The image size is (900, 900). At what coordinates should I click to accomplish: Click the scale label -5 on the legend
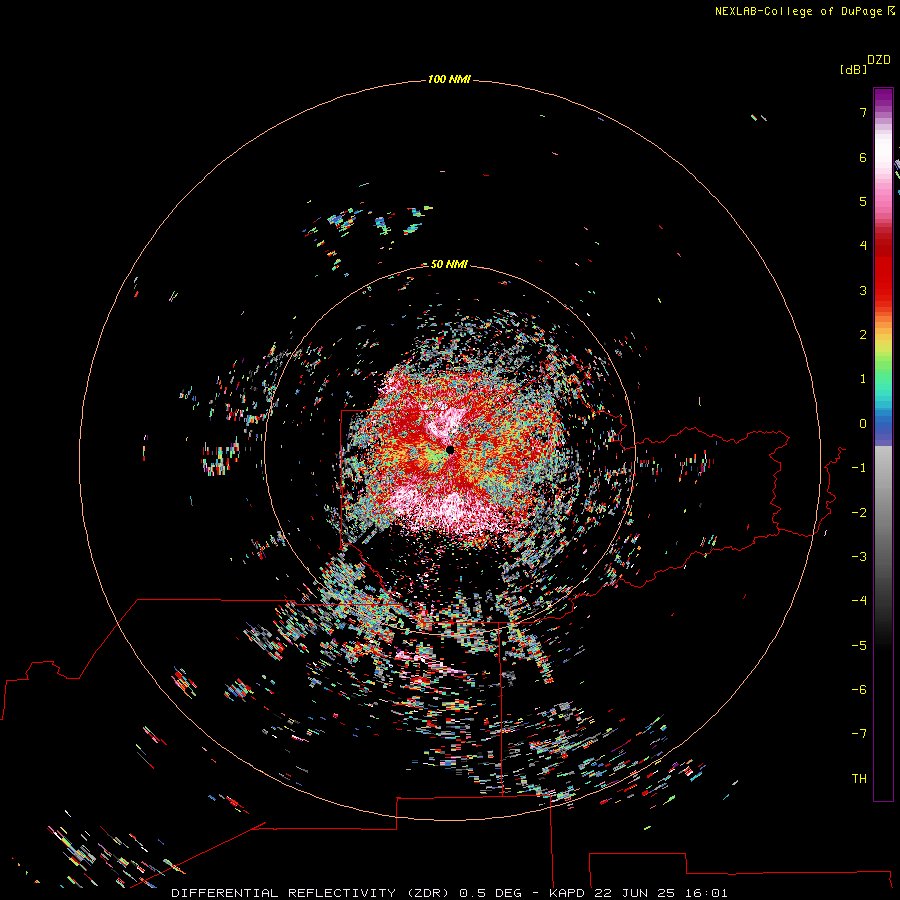[x=859, y=646]
